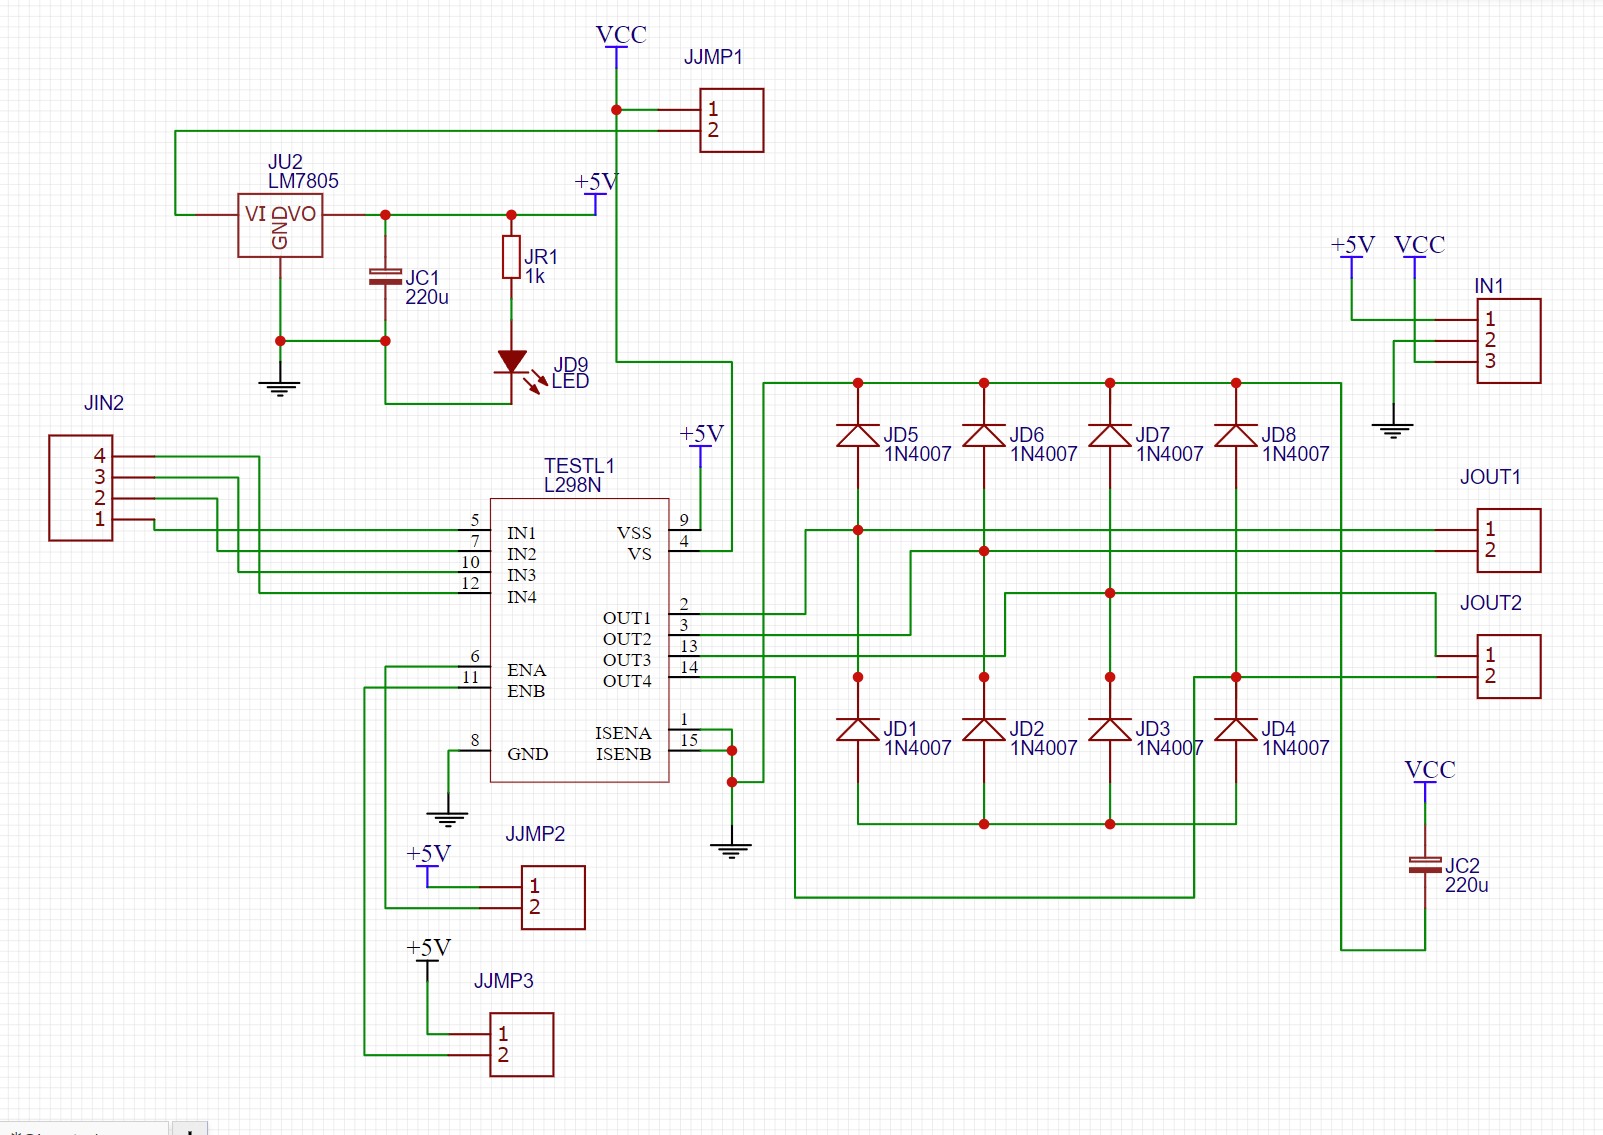
Task: Click the 220u value next to JC1
Action: [427, 297]
